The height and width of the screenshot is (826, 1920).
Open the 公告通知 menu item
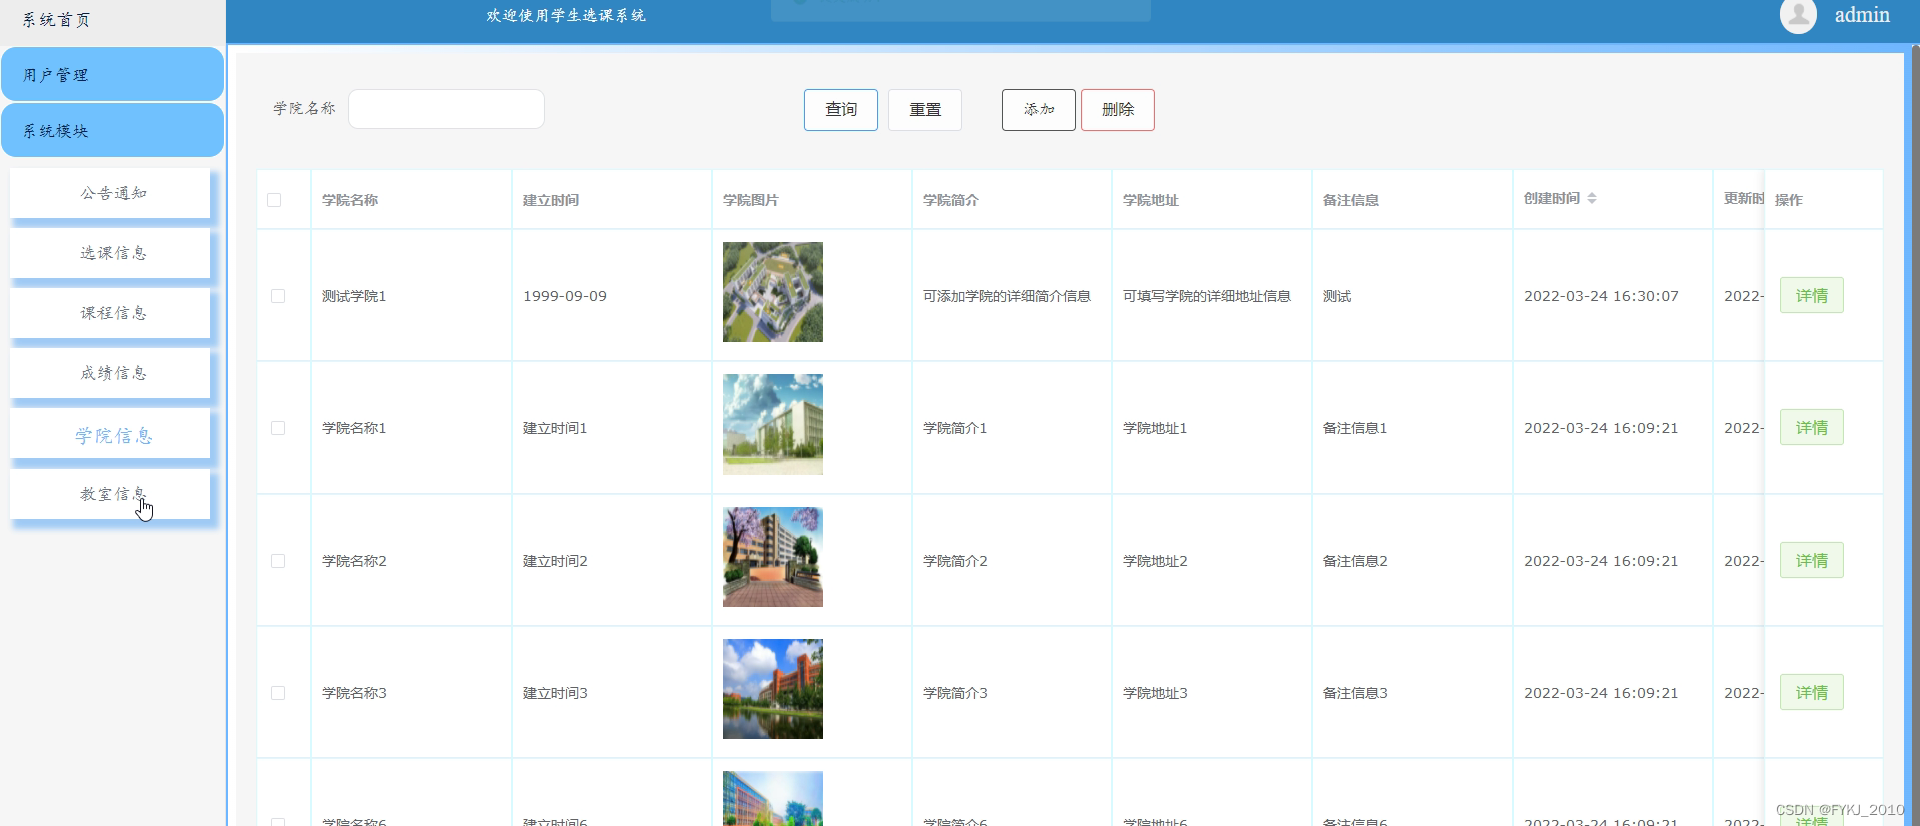coord(111,193)
